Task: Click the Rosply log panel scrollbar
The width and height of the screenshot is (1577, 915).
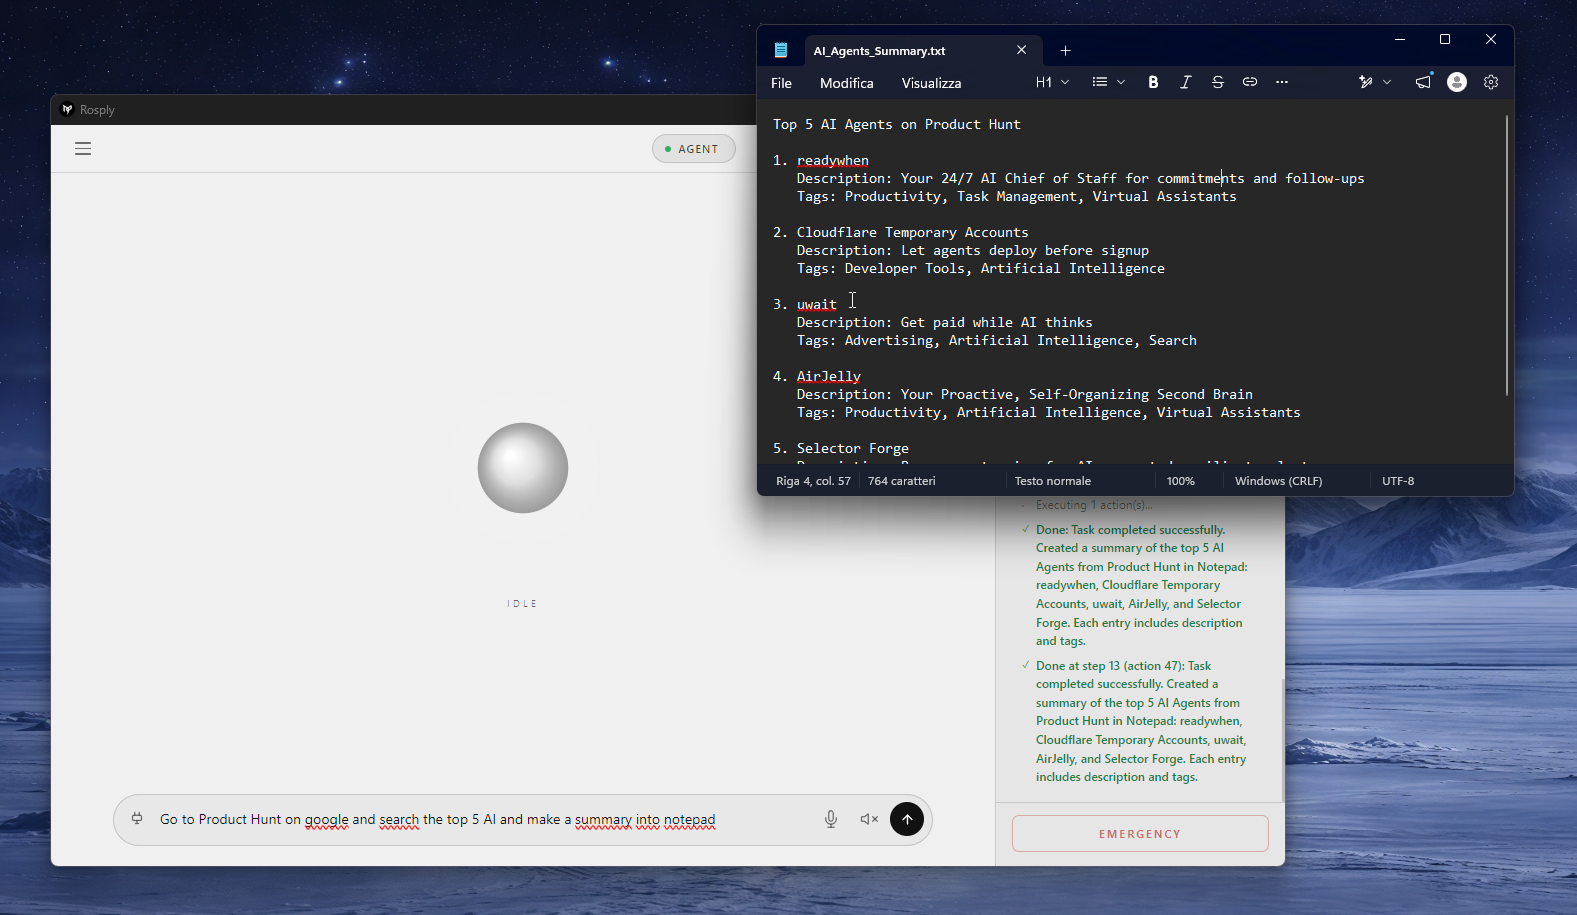Action: click(1282, 740)
